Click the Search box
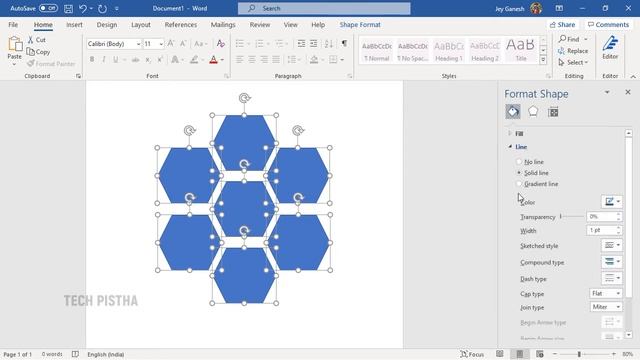 [324, 8]
